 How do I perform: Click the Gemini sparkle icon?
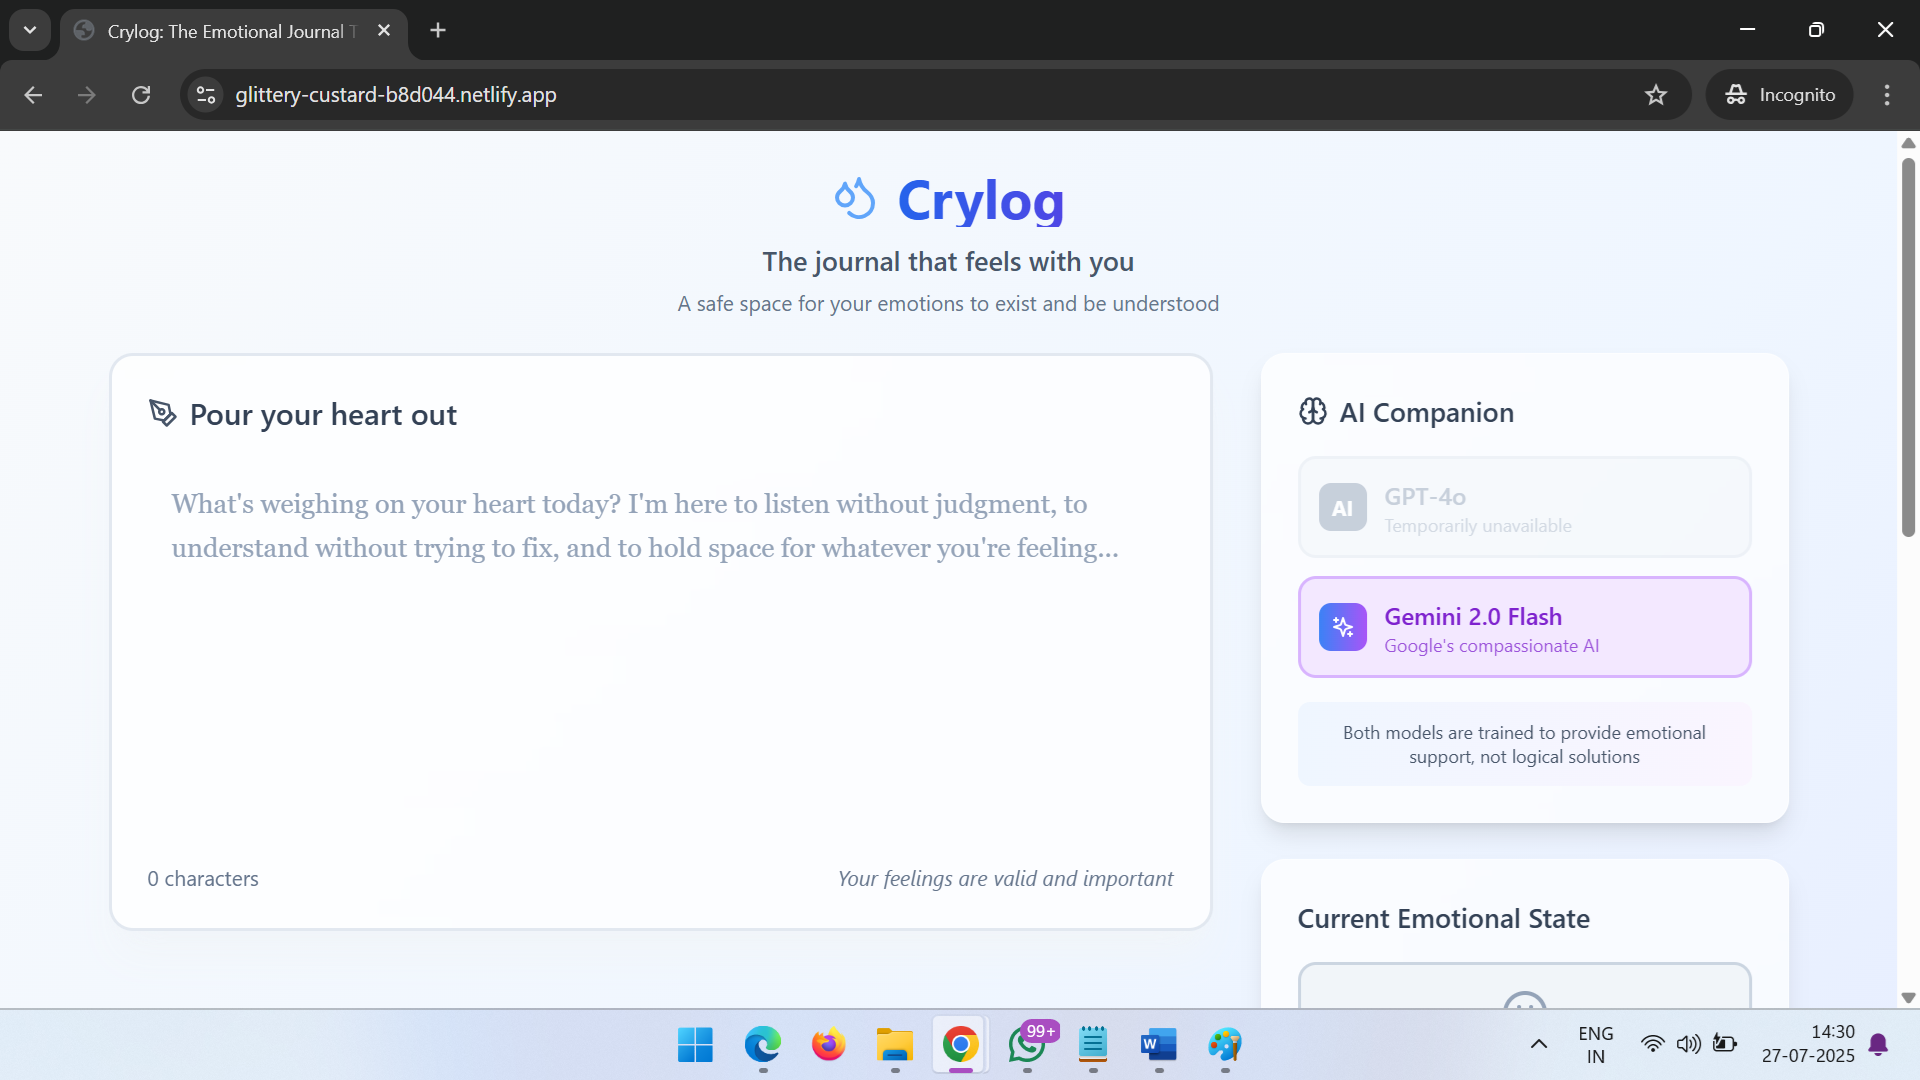pos(1342,627)
